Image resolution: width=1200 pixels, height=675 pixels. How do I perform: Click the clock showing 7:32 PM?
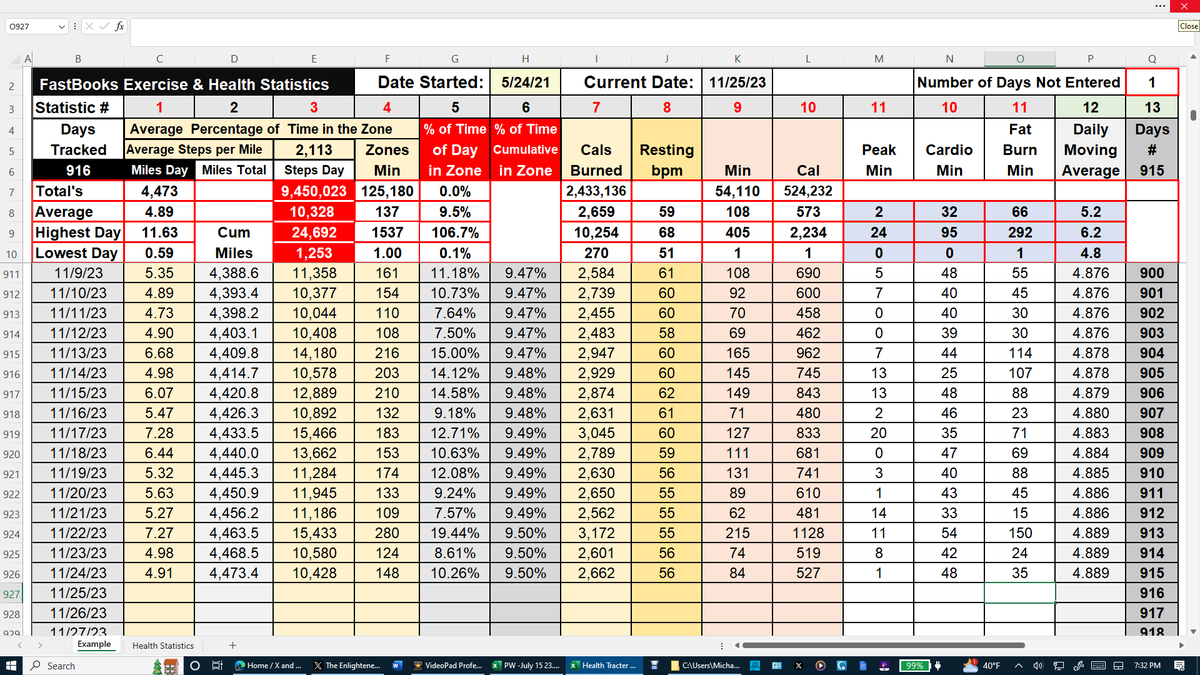pyautogui.click(x=1148, y=665)
